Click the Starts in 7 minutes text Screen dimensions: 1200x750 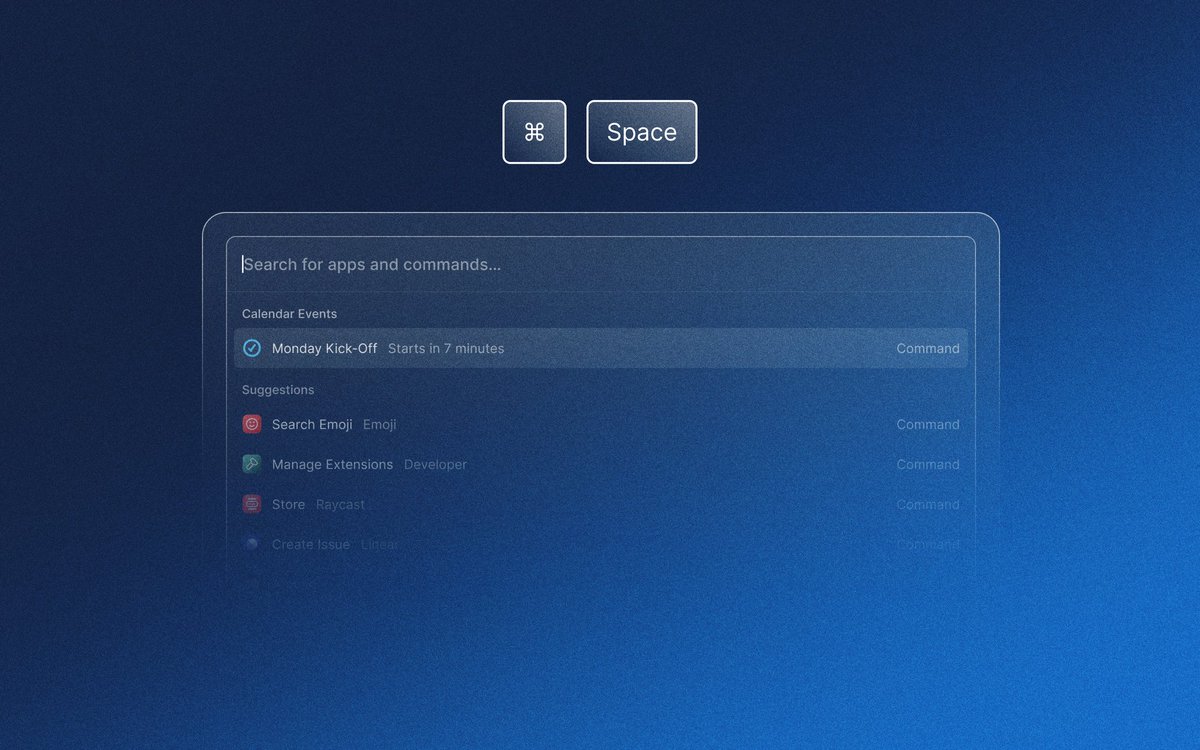446,348
